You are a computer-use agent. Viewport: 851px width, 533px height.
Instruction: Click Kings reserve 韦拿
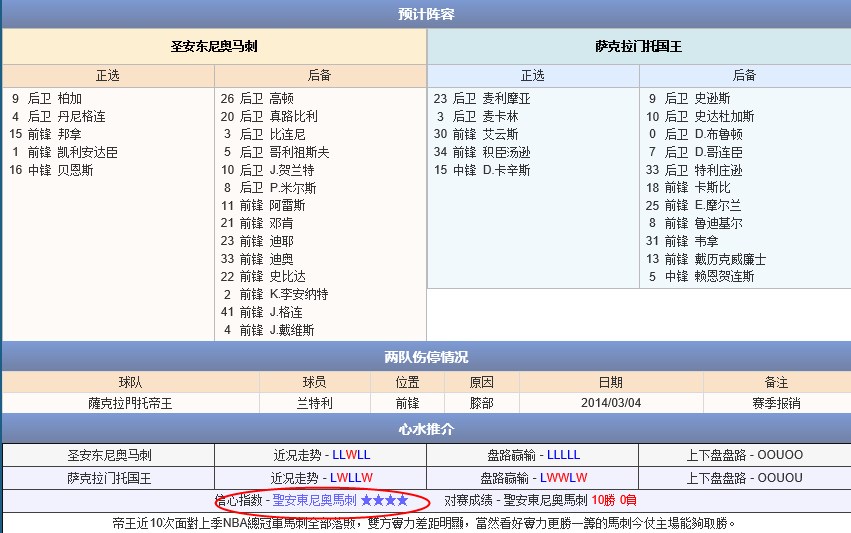pos(707,241)
